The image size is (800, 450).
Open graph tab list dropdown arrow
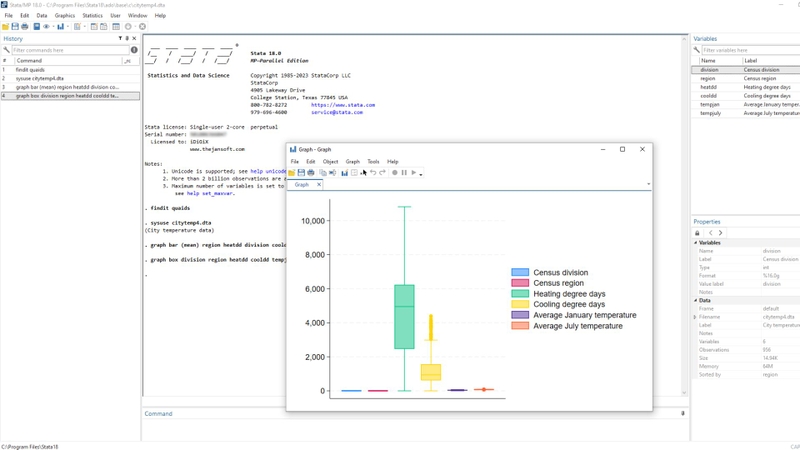[x=648, y=184]
